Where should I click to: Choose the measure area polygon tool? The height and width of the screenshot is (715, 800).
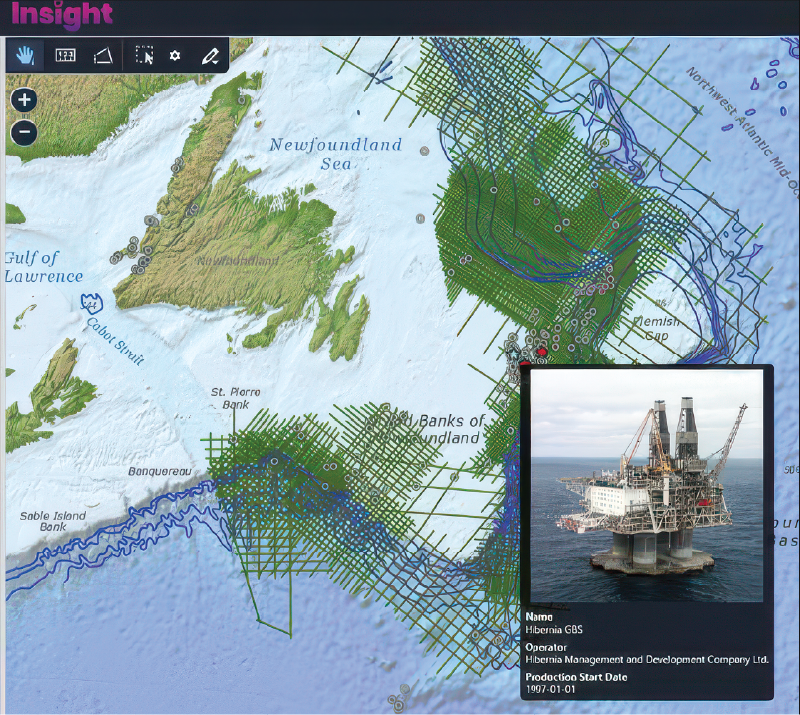click(x=102, y=56)
